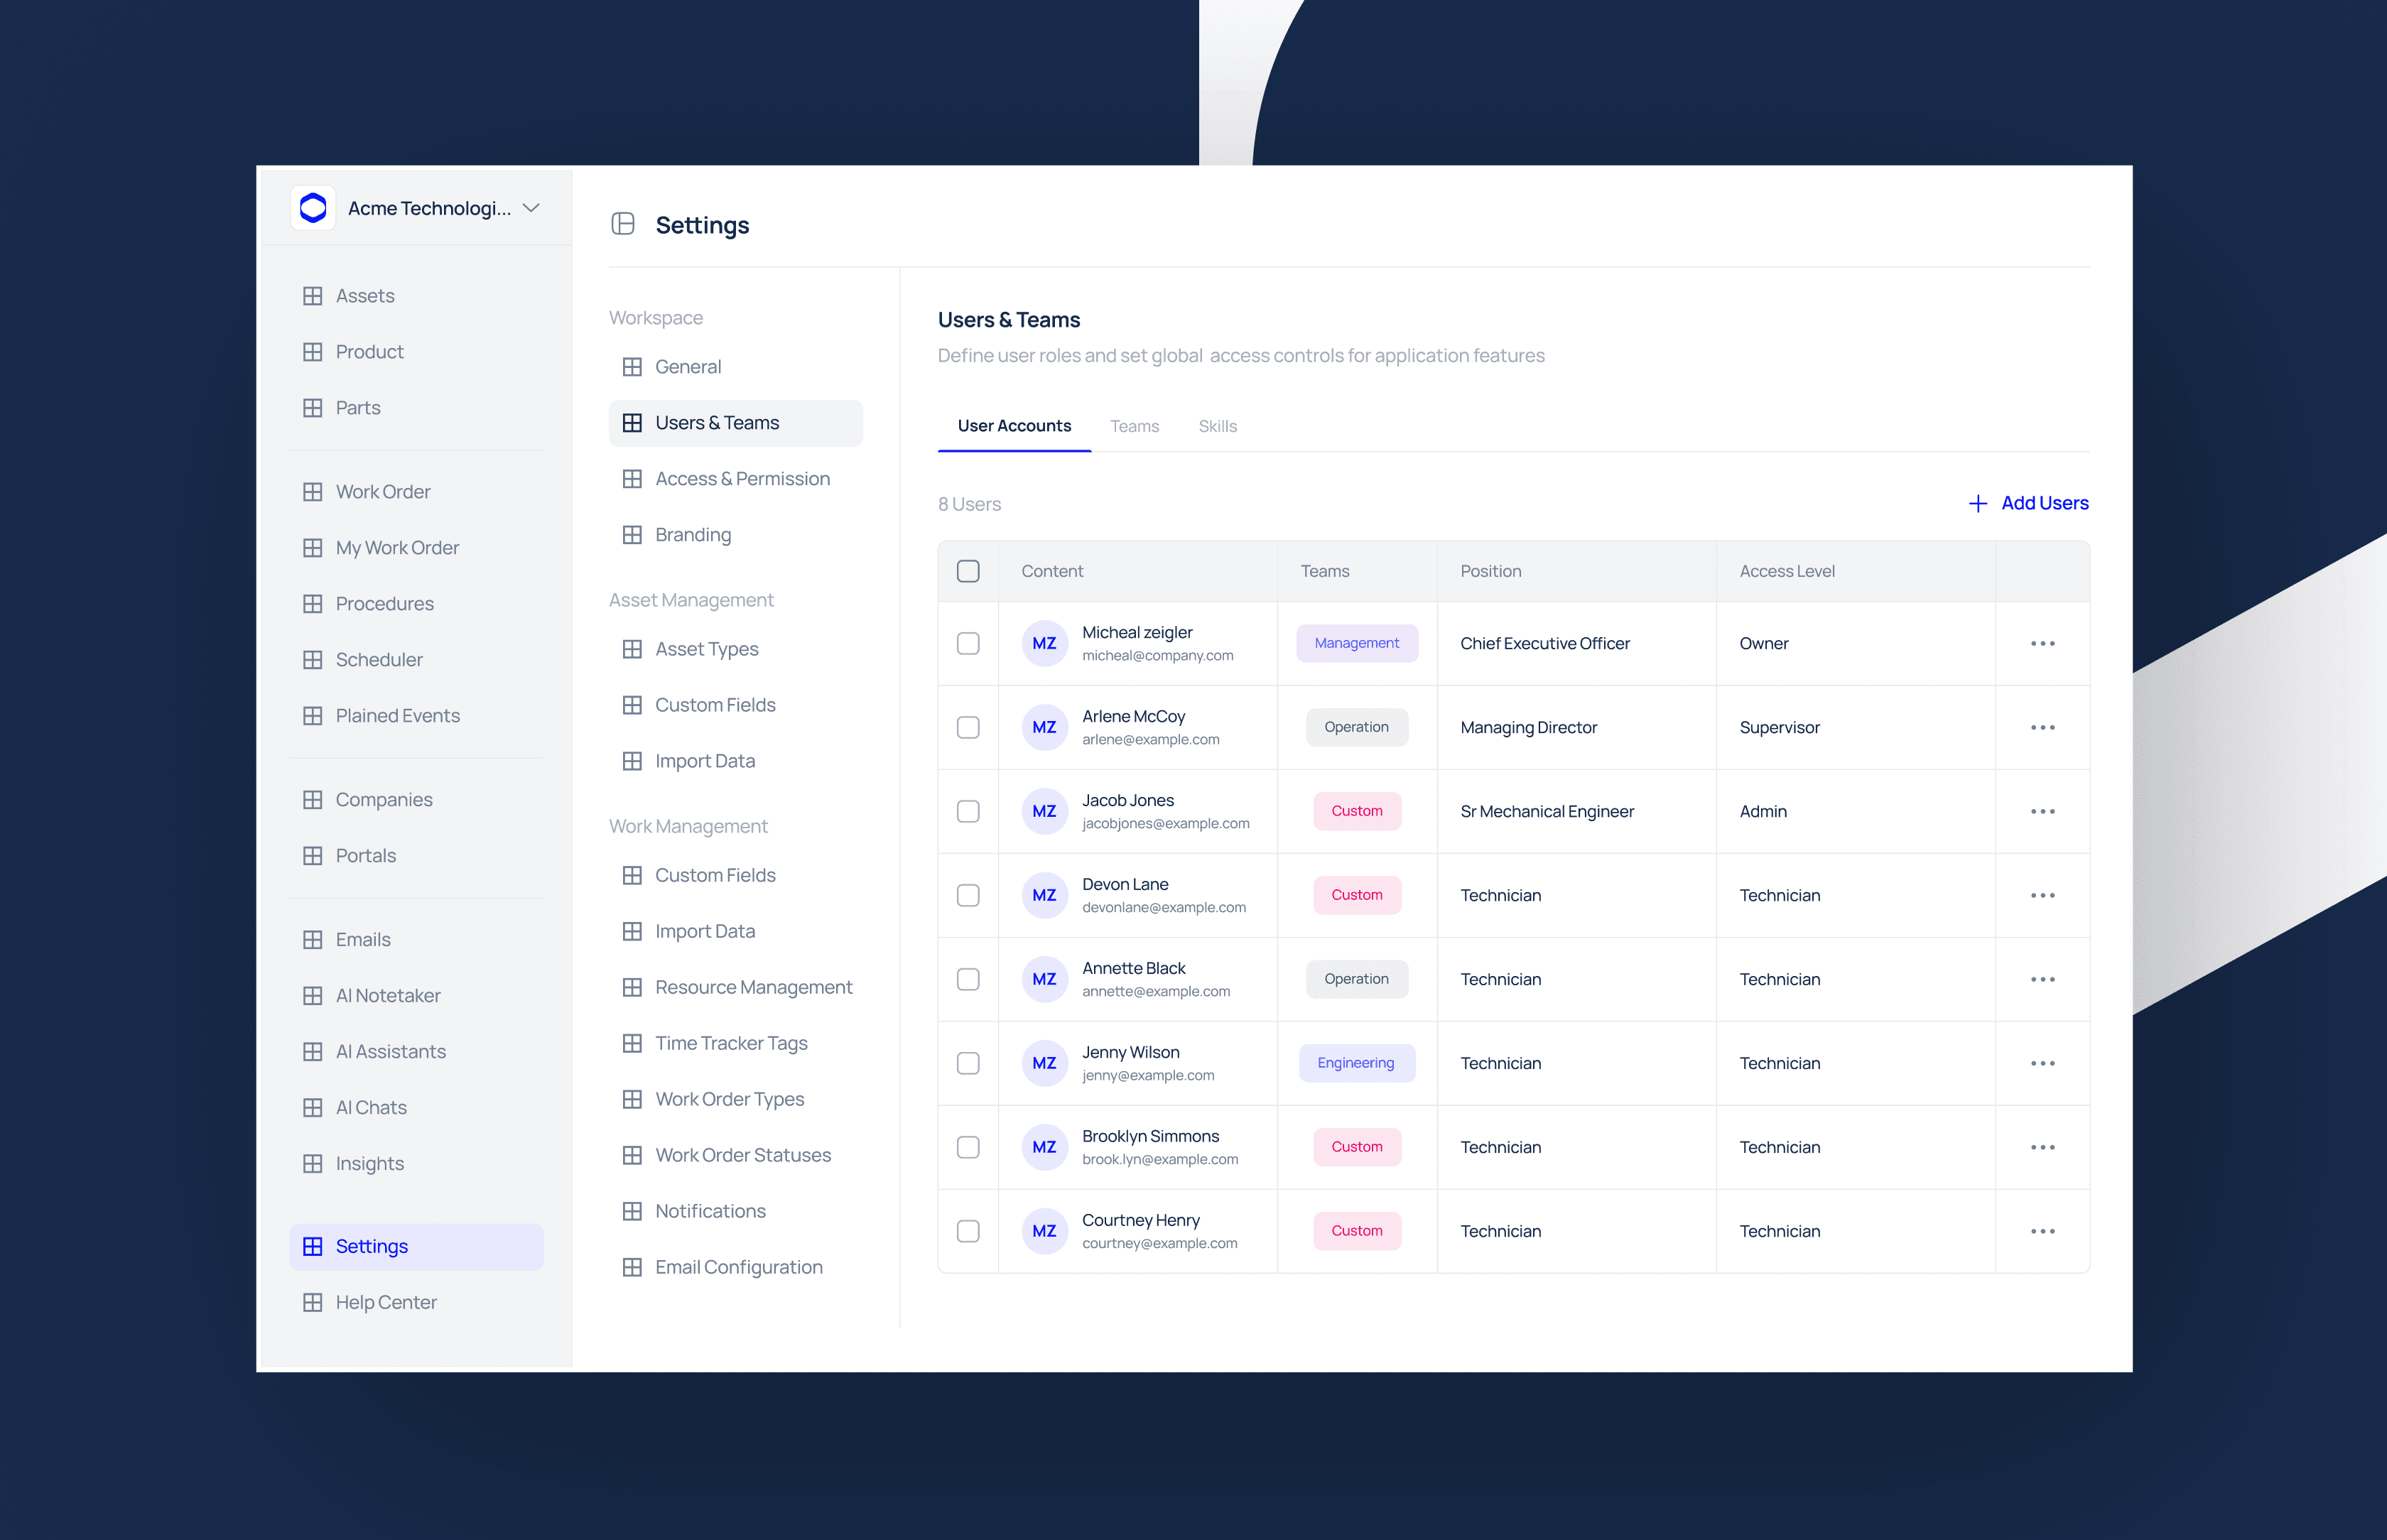Toggle the sidebar panel icon beside Settings
Viewport: 2387px width, 1540px height.
pos(623,224)
